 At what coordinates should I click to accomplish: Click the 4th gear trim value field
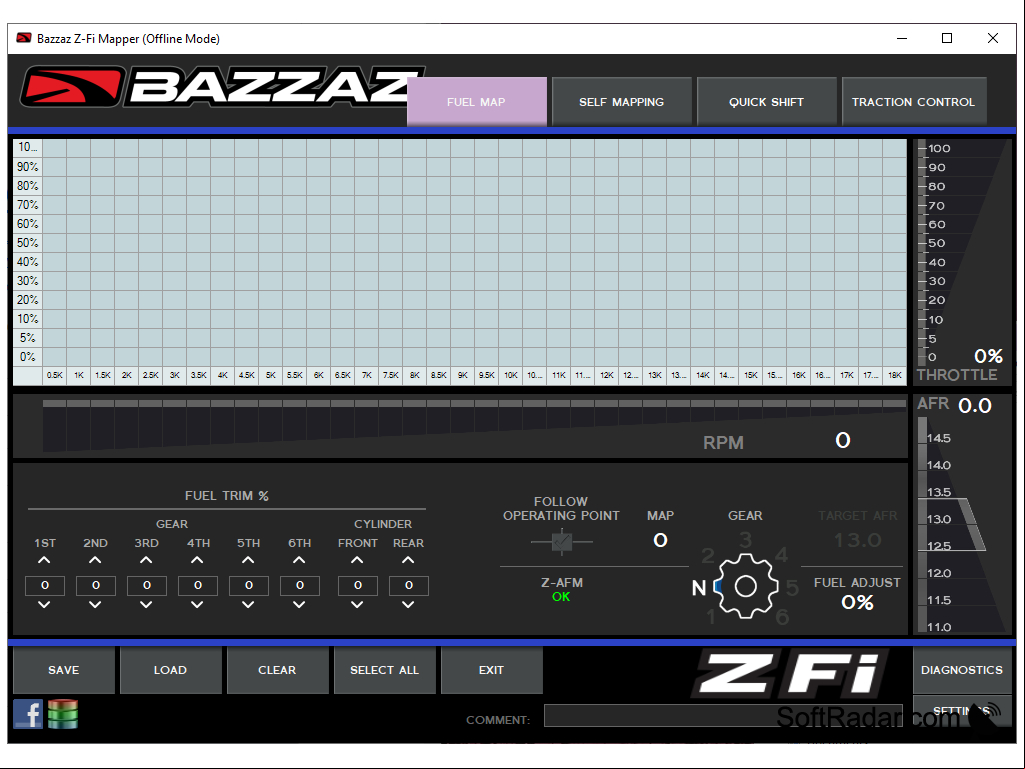point(198,585)
